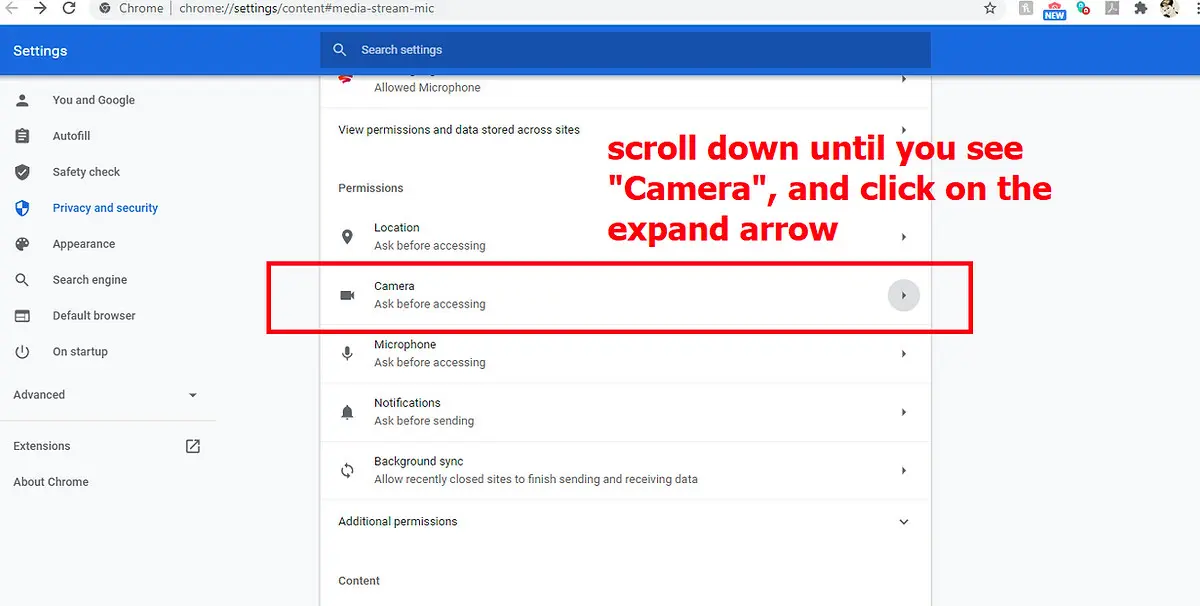Click About Chrome in the sidebar

point(50,481)
